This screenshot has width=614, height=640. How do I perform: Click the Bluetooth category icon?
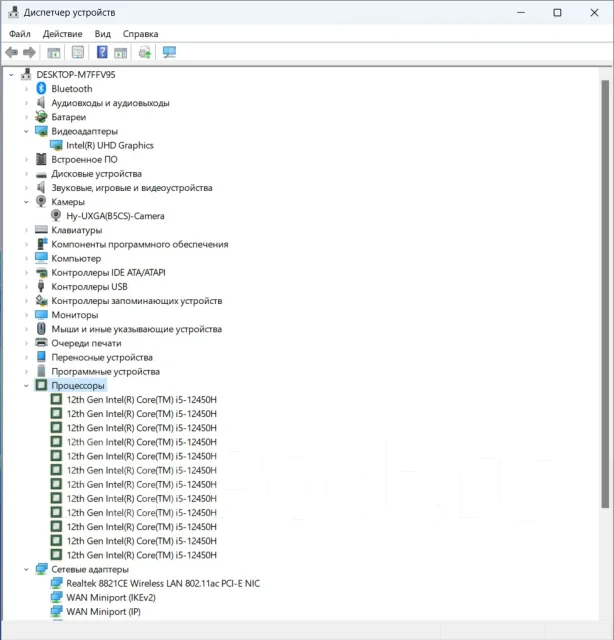click(41, 89)
